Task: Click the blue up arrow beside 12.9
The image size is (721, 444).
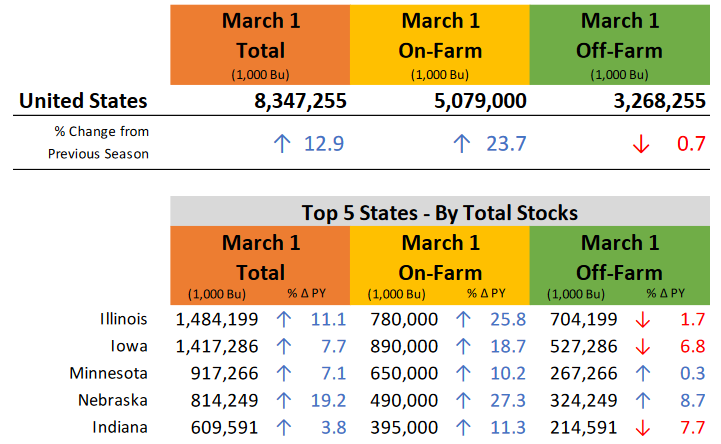Action: (x=282, y=143)
